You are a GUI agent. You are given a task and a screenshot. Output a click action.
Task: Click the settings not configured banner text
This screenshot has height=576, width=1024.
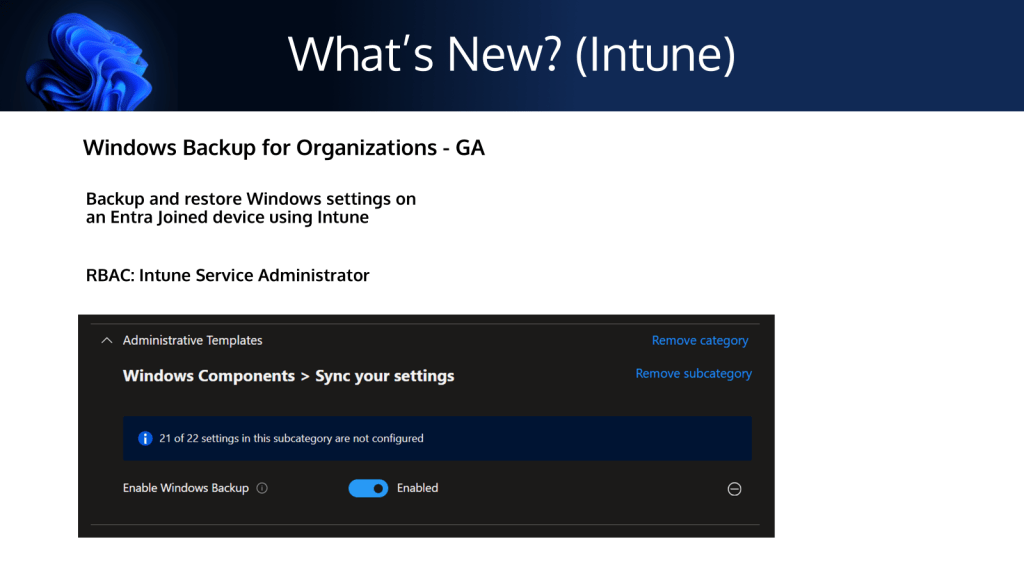[291, 438]
